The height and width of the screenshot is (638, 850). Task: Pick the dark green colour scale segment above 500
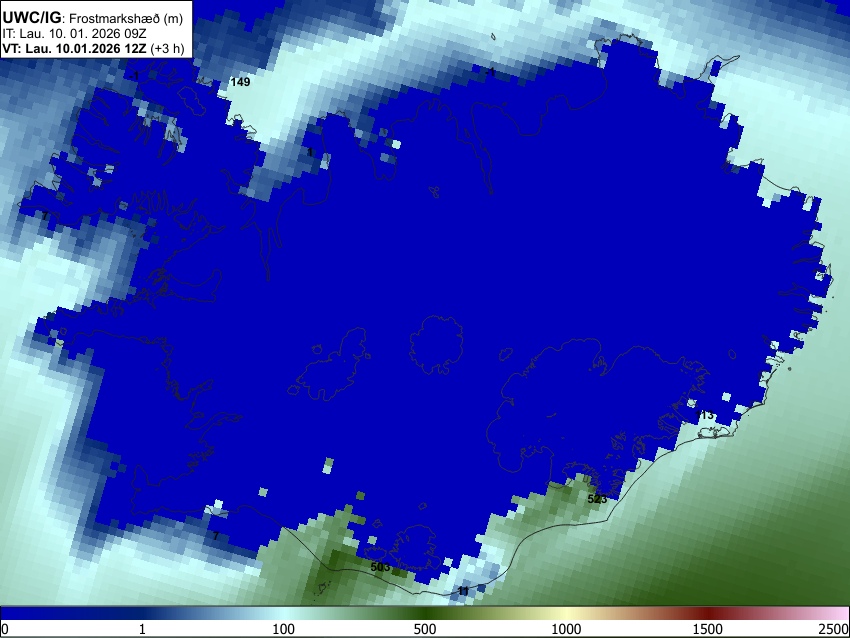(424, 613)
